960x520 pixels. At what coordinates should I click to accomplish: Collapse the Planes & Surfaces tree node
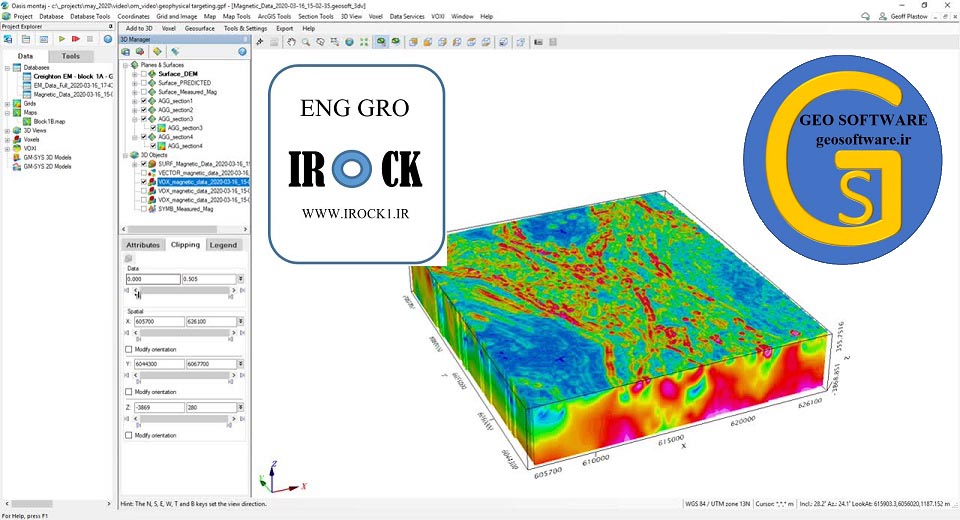point(126,65)
